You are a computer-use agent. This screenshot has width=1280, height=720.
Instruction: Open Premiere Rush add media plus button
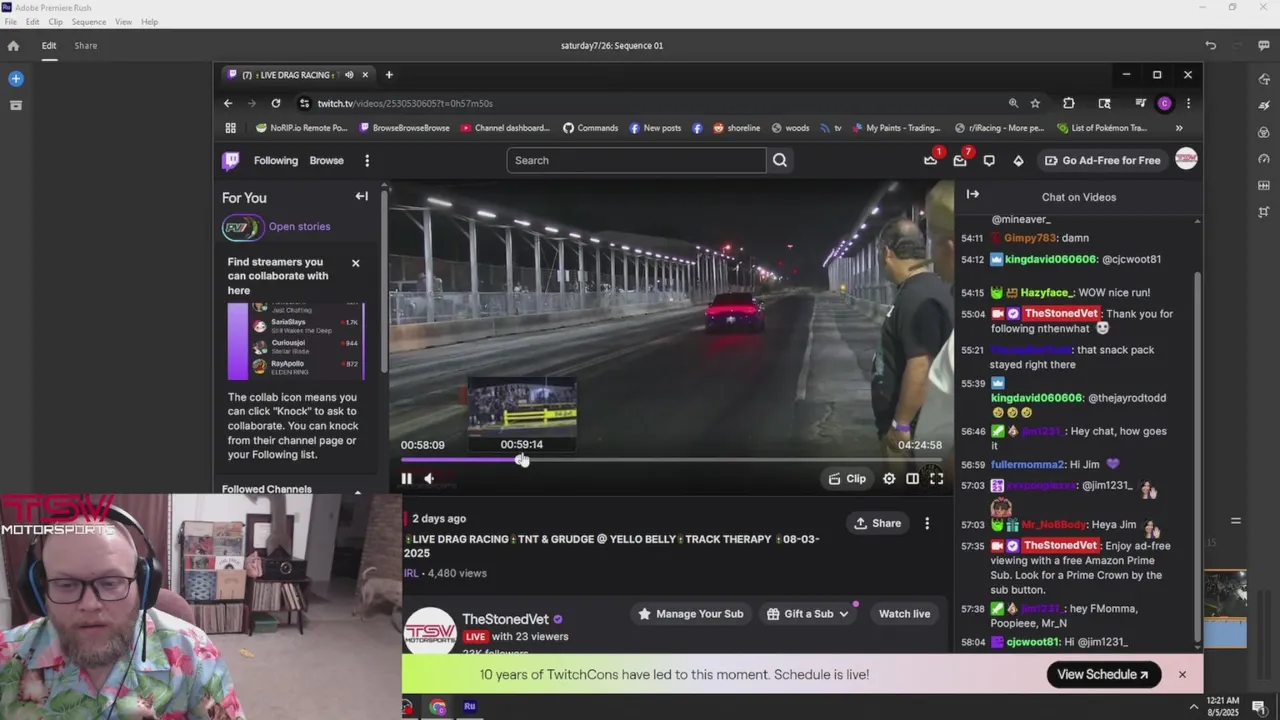[15, 79]
